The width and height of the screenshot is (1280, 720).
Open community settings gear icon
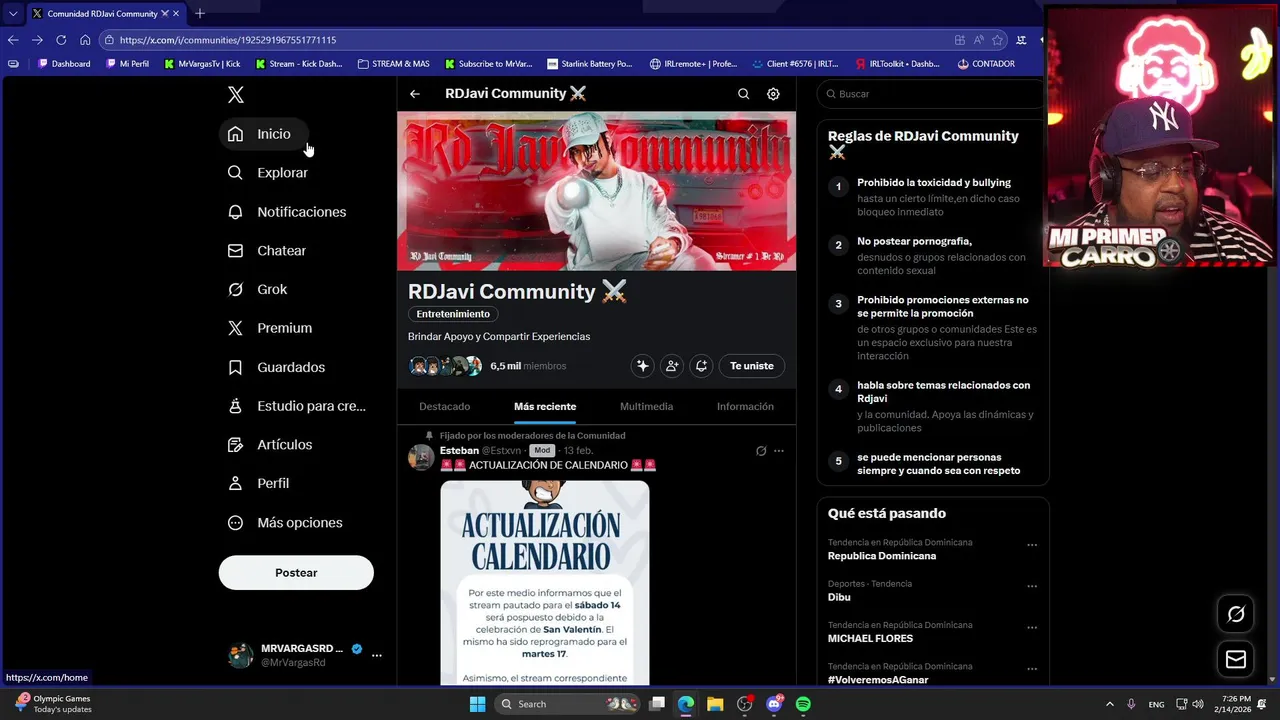pos(773,94)
